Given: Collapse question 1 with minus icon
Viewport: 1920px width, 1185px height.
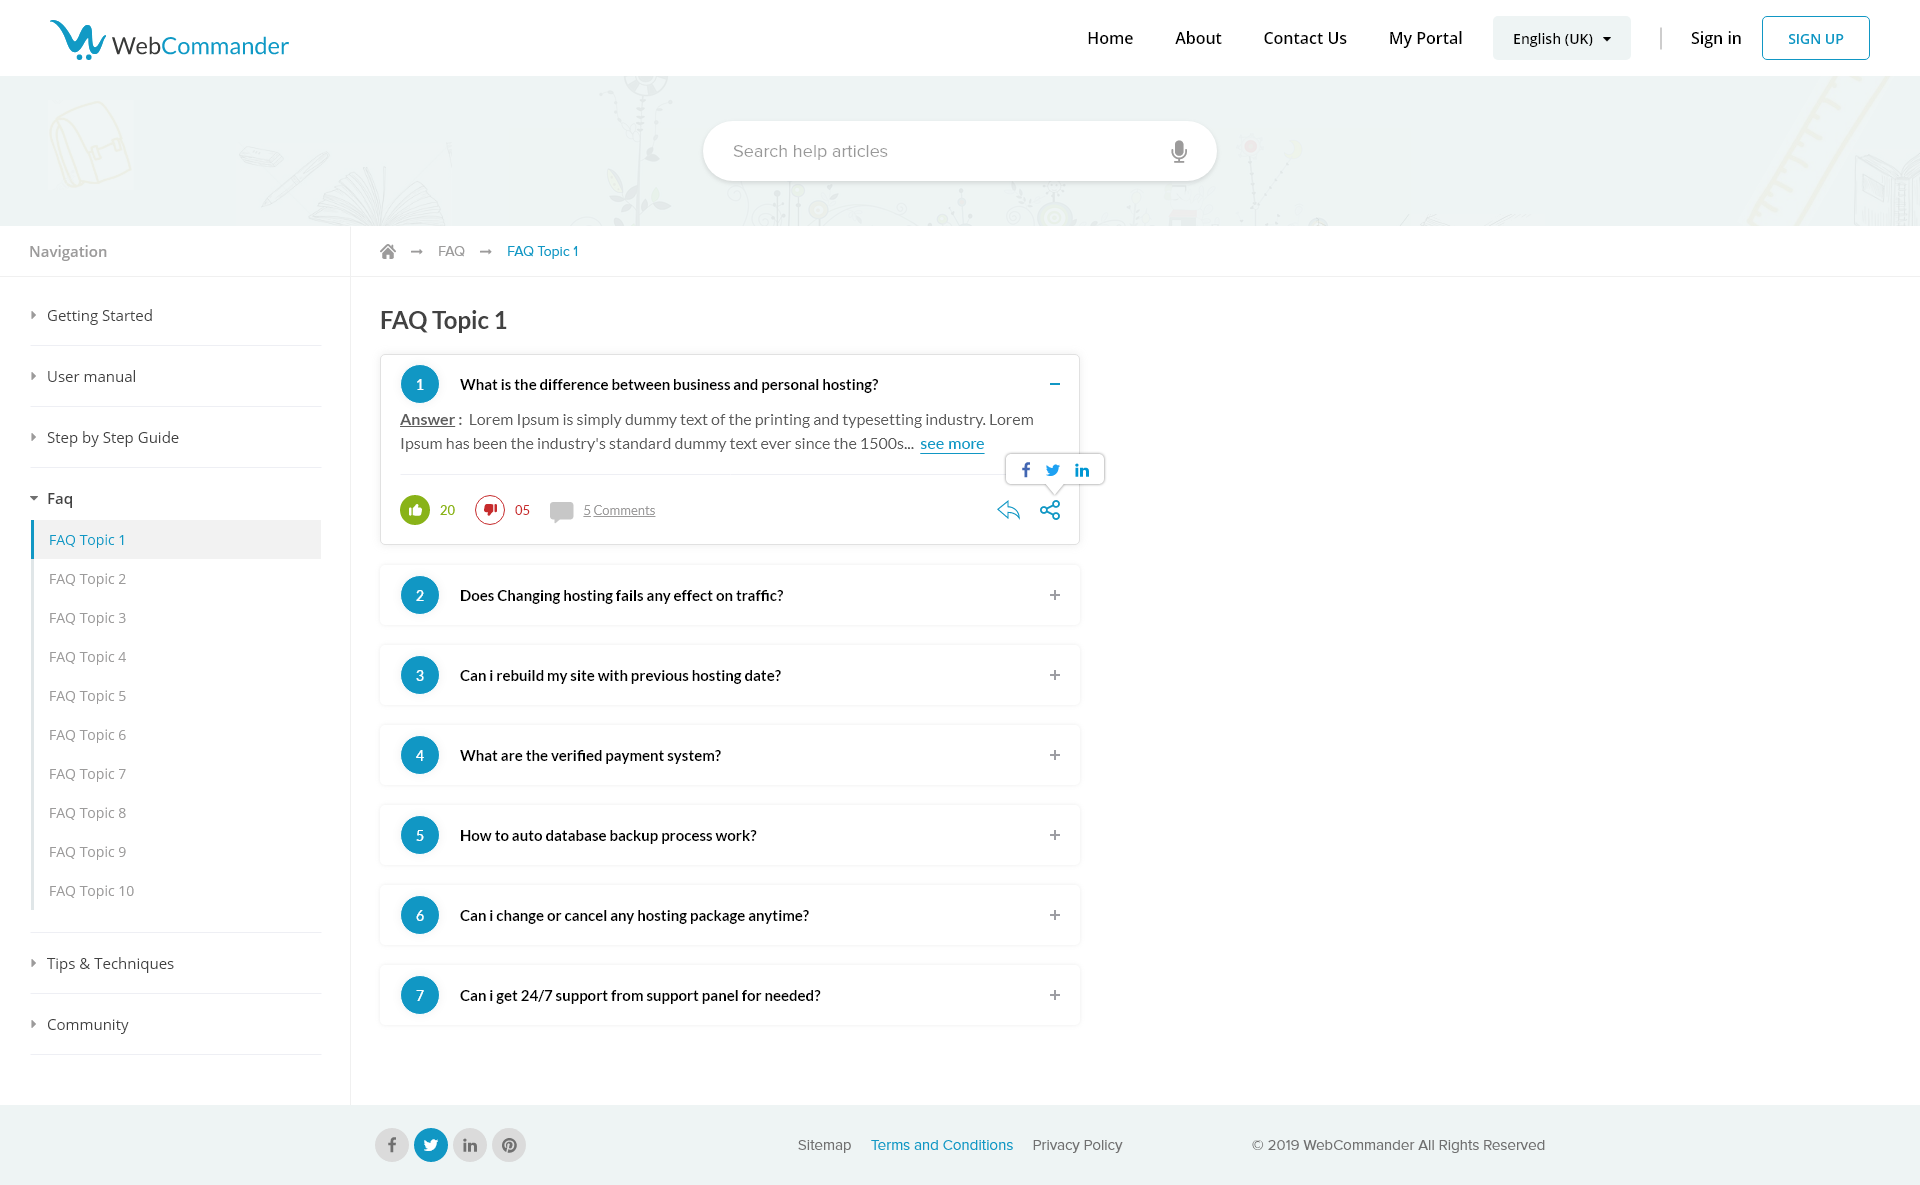Looking at the screenshot, I should tap(1054, 384).
